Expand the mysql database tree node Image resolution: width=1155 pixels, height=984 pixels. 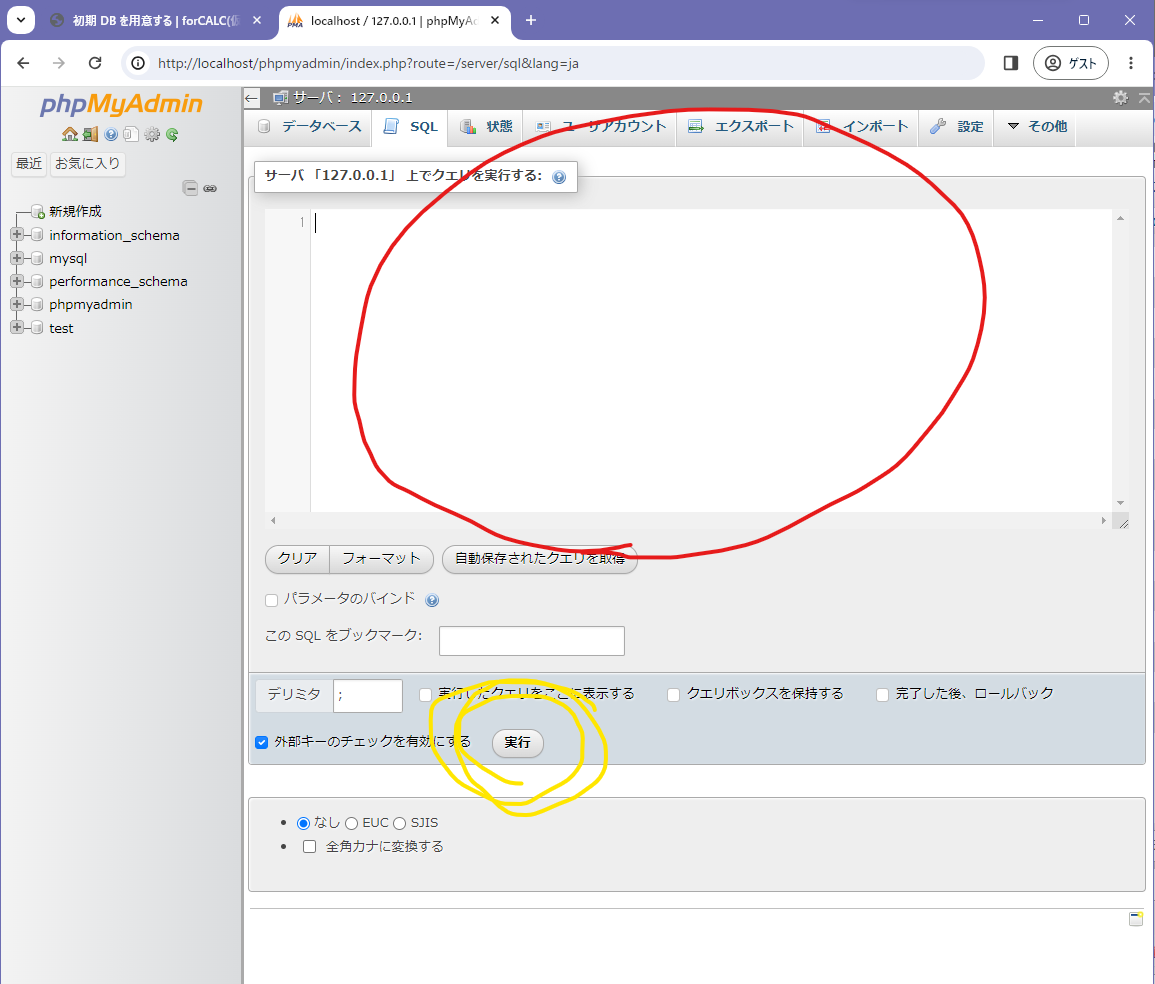pos(17,258)
